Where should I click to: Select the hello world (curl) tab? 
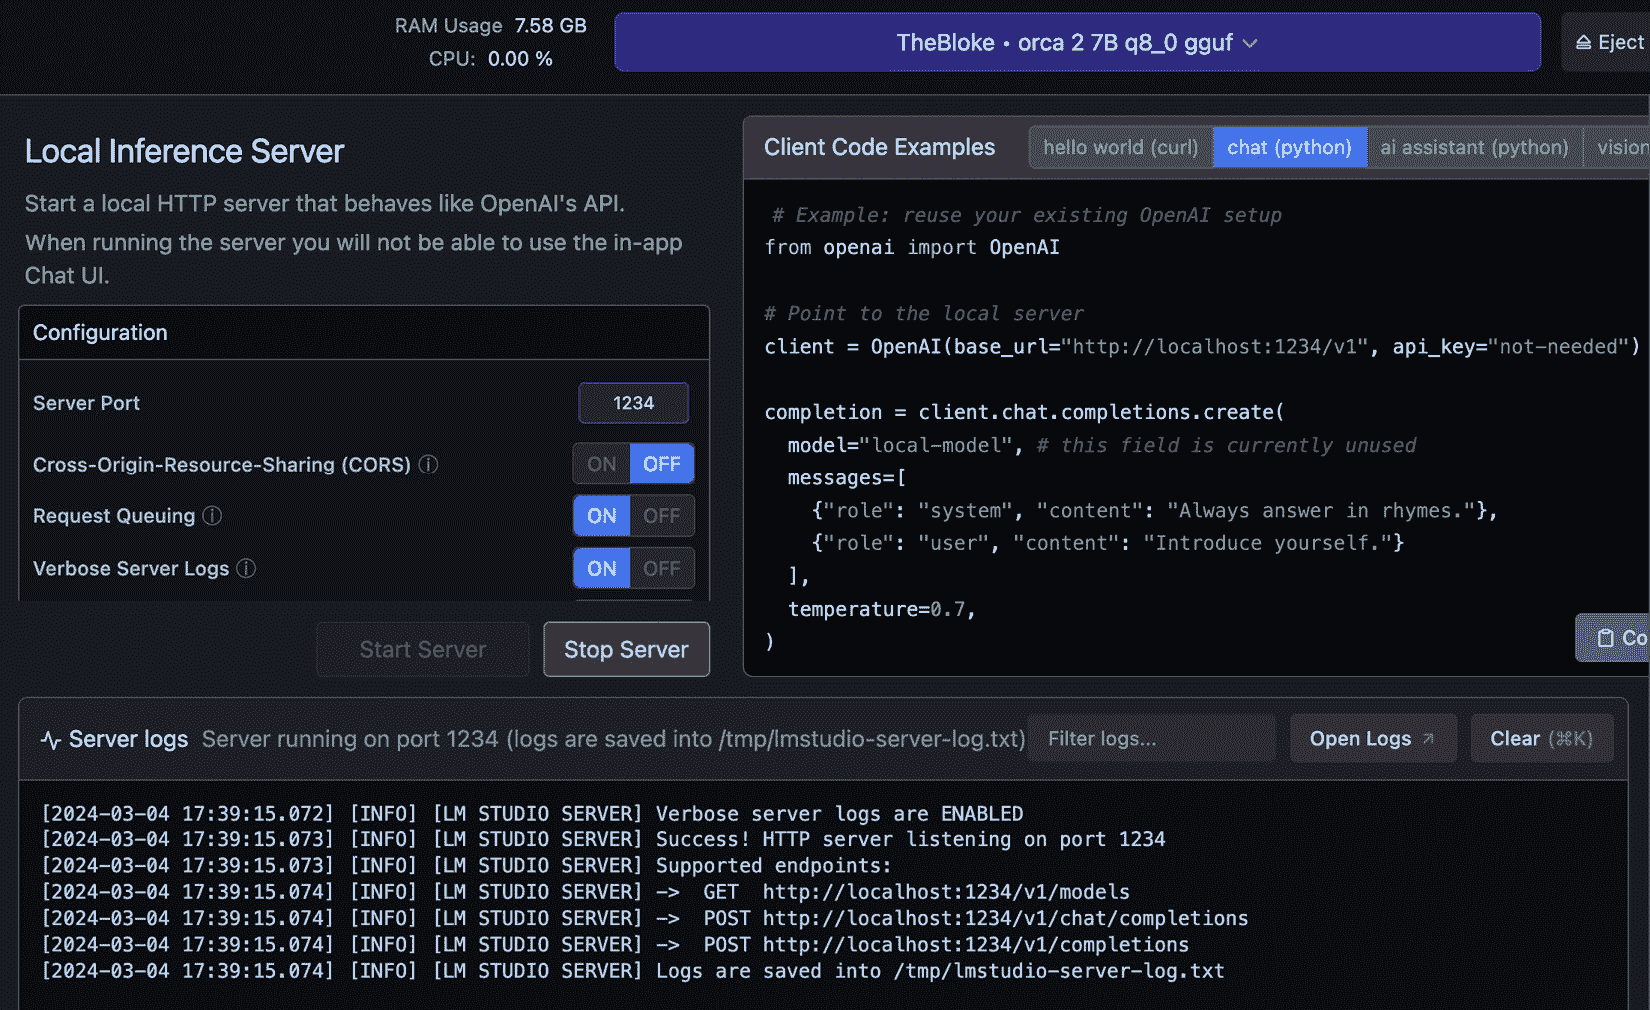coord(1120,147)
